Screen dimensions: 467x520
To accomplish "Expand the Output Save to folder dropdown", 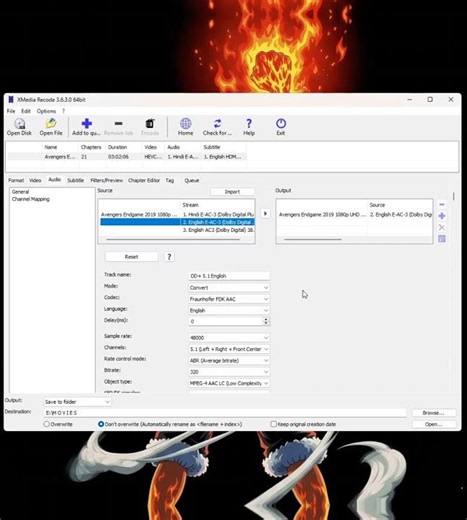I will tap(77, 402).
